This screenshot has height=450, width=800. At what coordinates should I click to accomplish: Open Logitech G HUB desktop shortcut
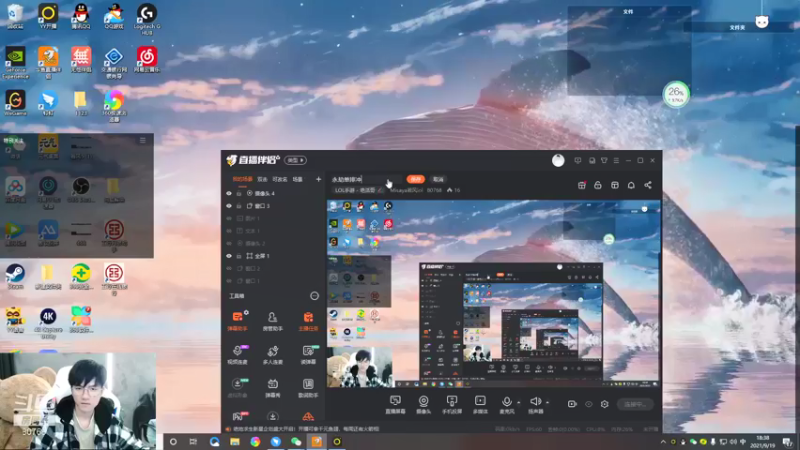point(147,19)
